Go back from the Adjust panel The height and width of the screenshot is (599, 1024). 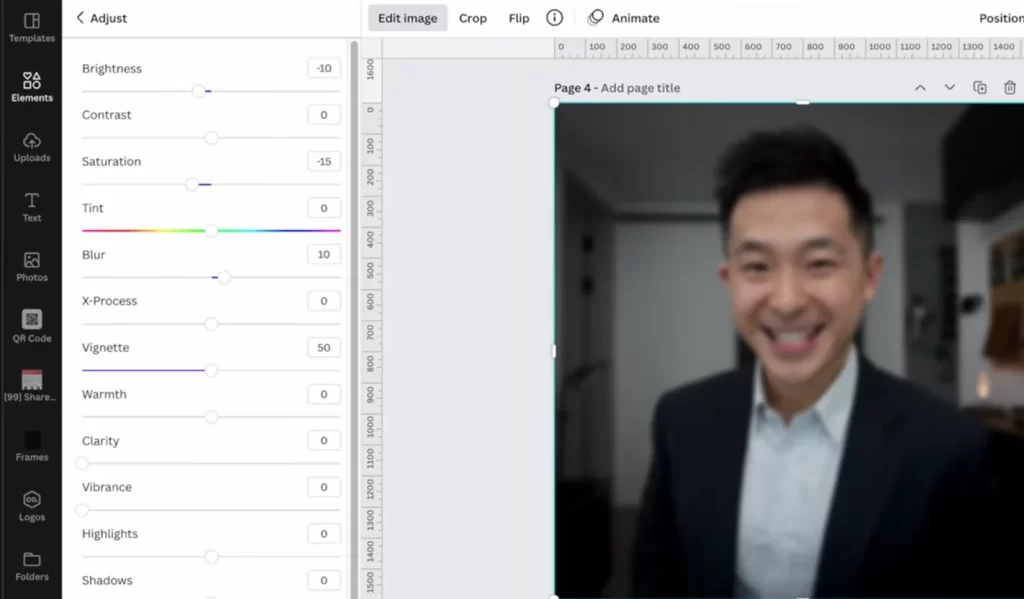80,18
